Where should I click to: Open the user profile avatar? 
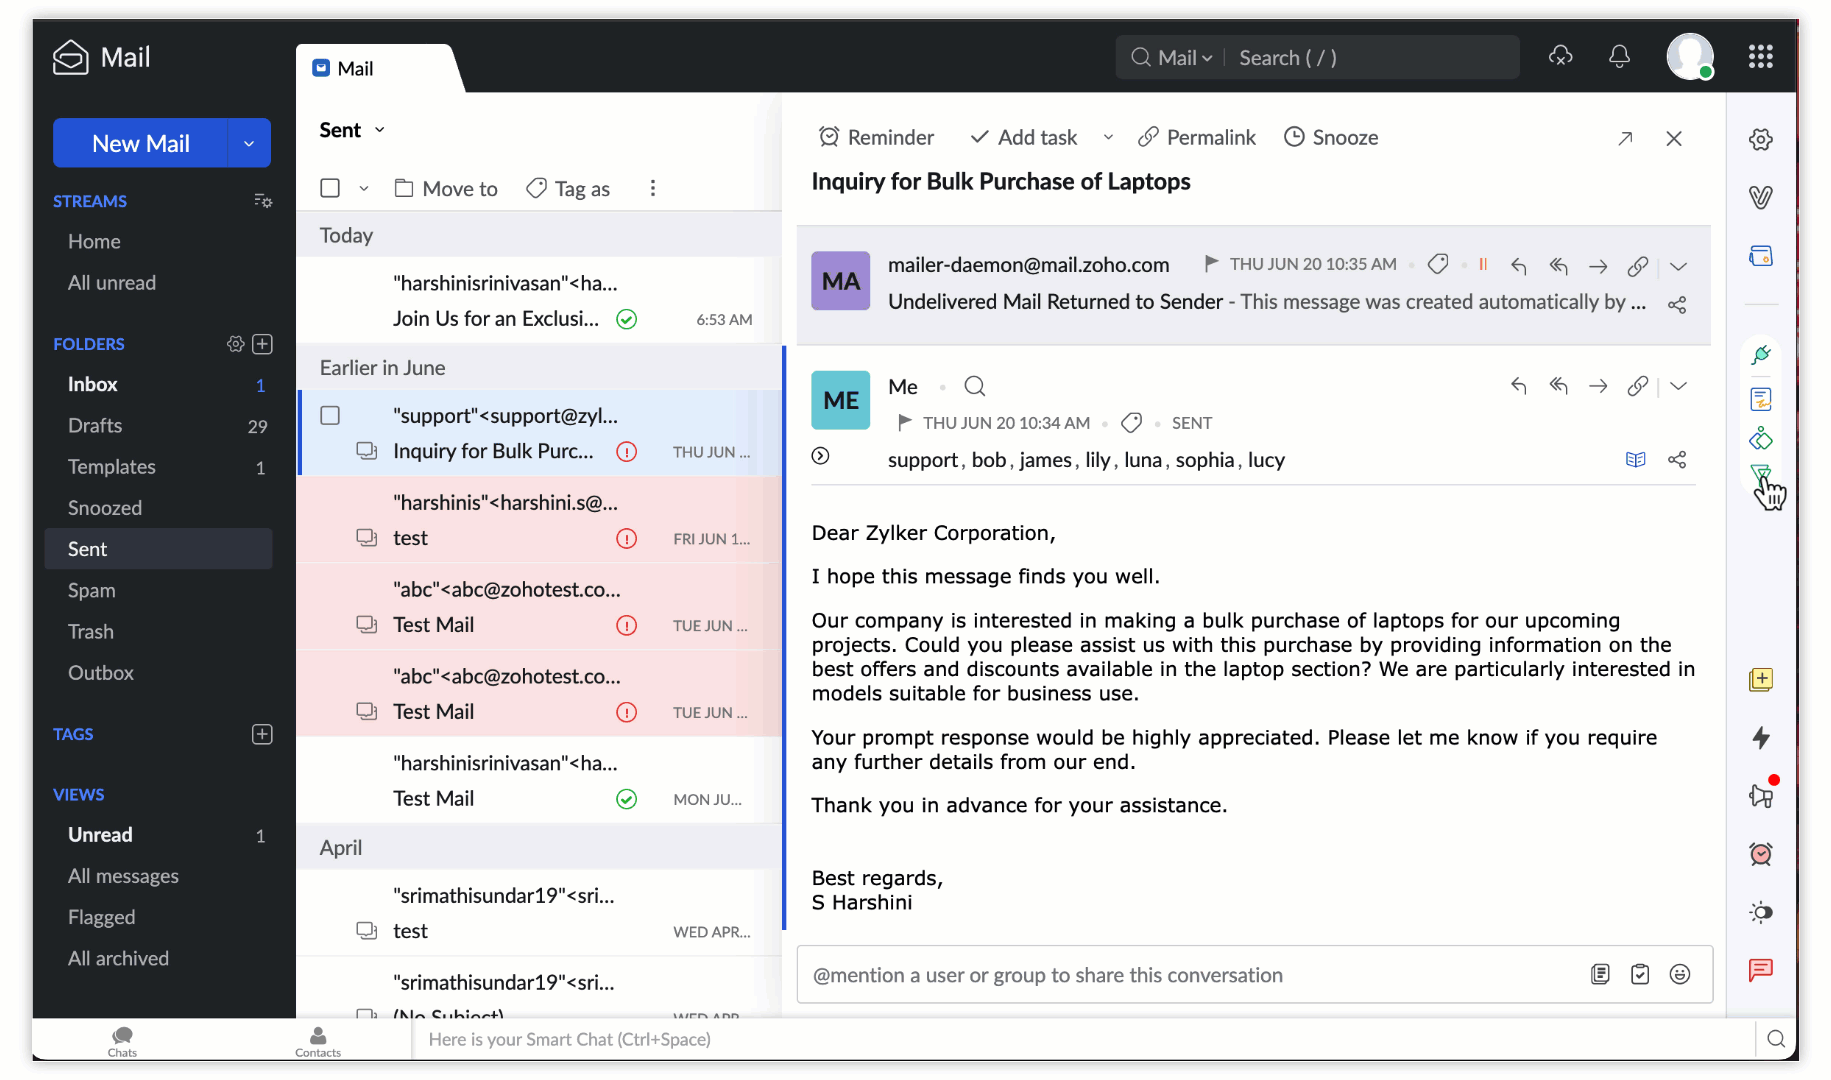[x=1690, y=56]
